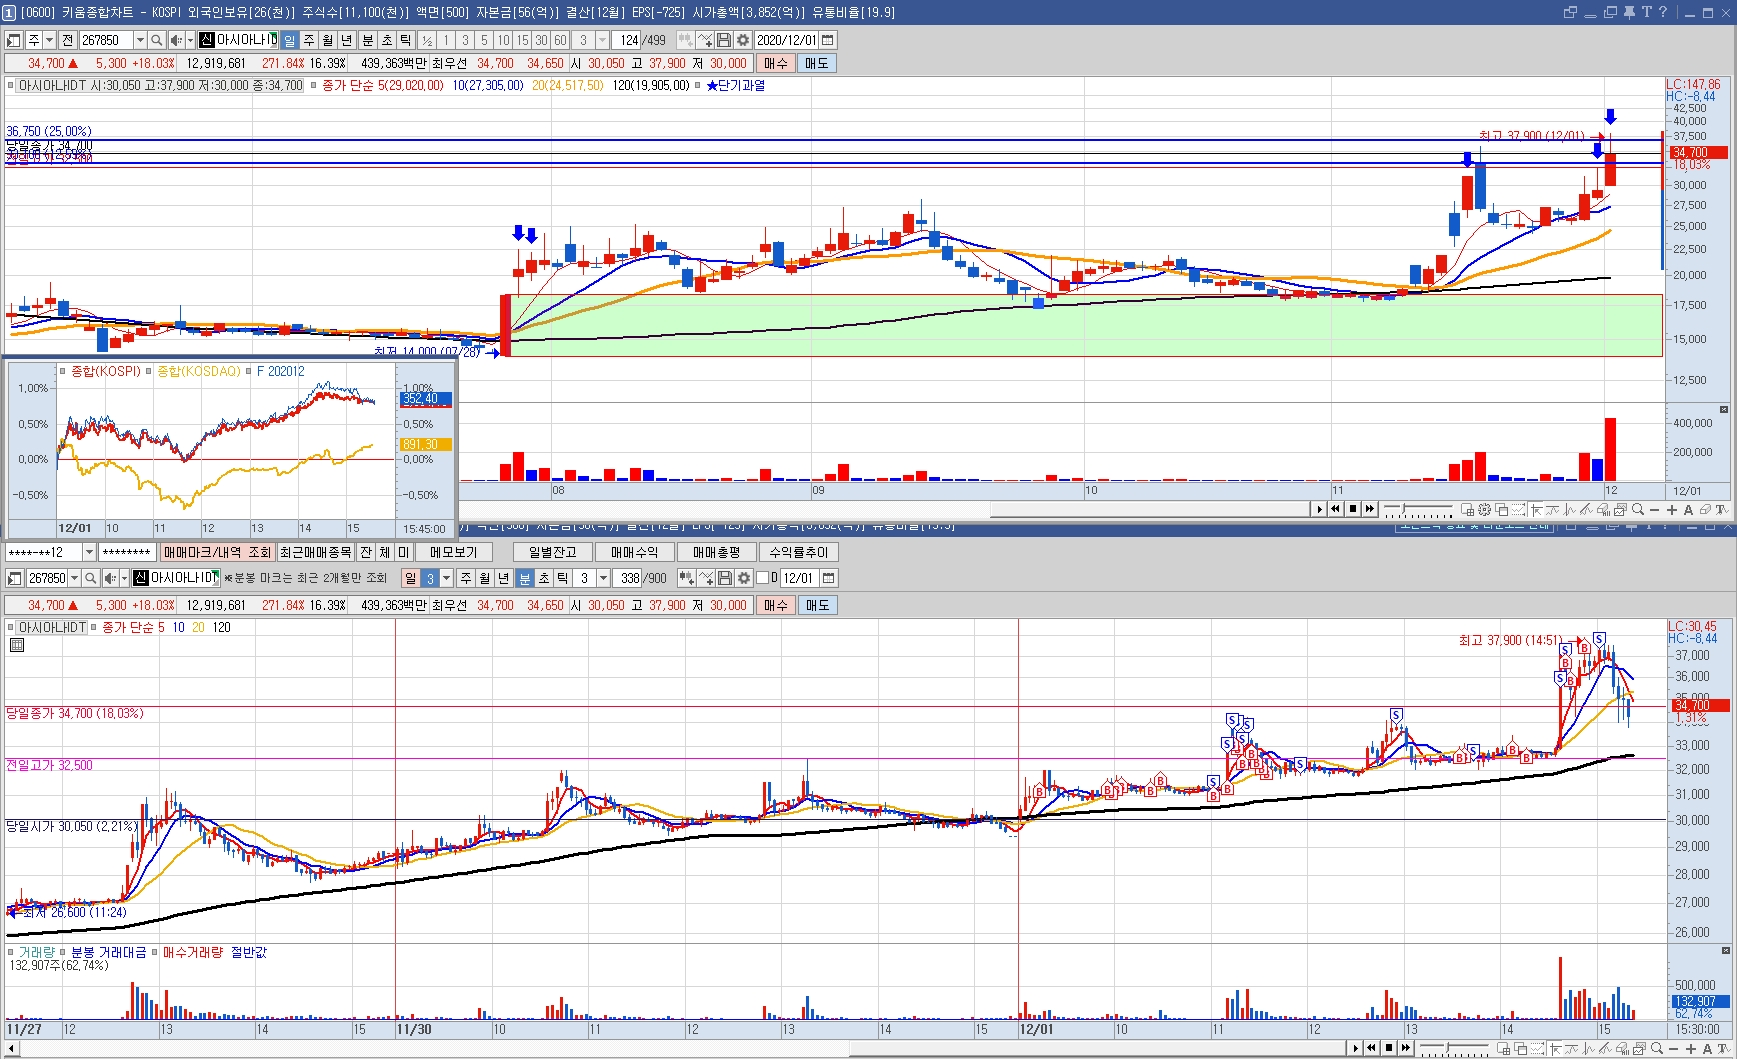Click minus zoom-out icon in upper chart bottom bar
1737x1059 pixels.
1654,510
